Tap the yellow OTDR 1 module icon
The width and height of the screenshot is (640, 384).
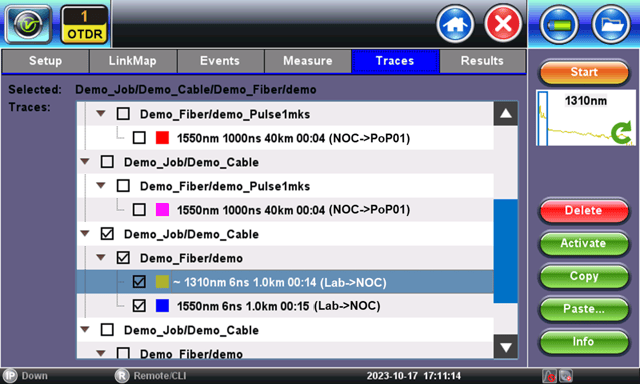tap(84, 24)
